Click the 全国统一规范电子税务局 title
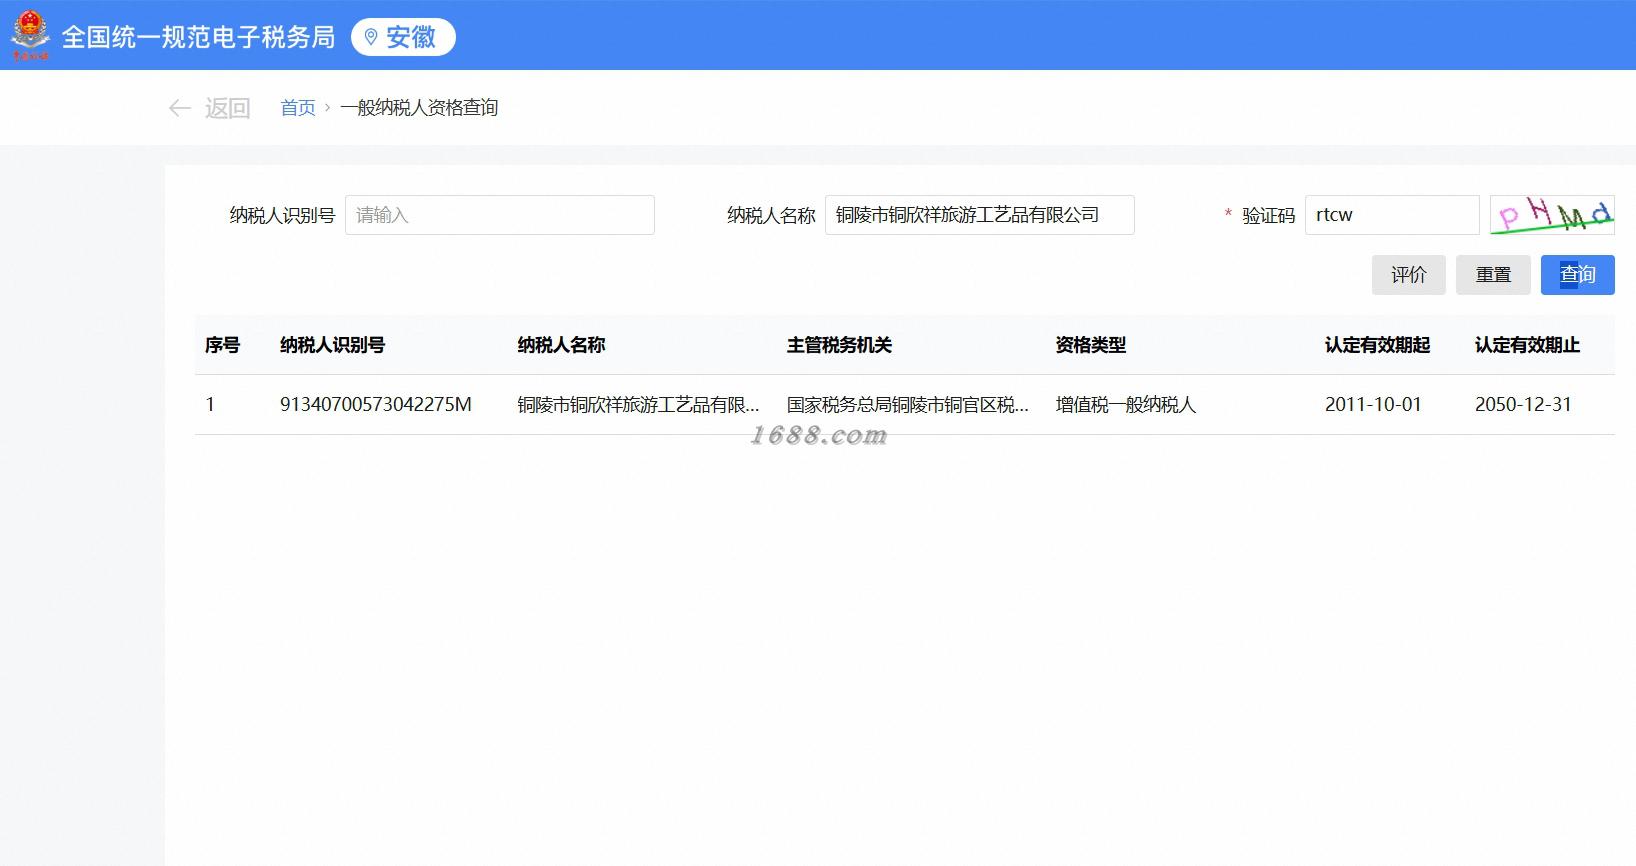This screenshot has height=866, width=1636. [x=198, y=37]
